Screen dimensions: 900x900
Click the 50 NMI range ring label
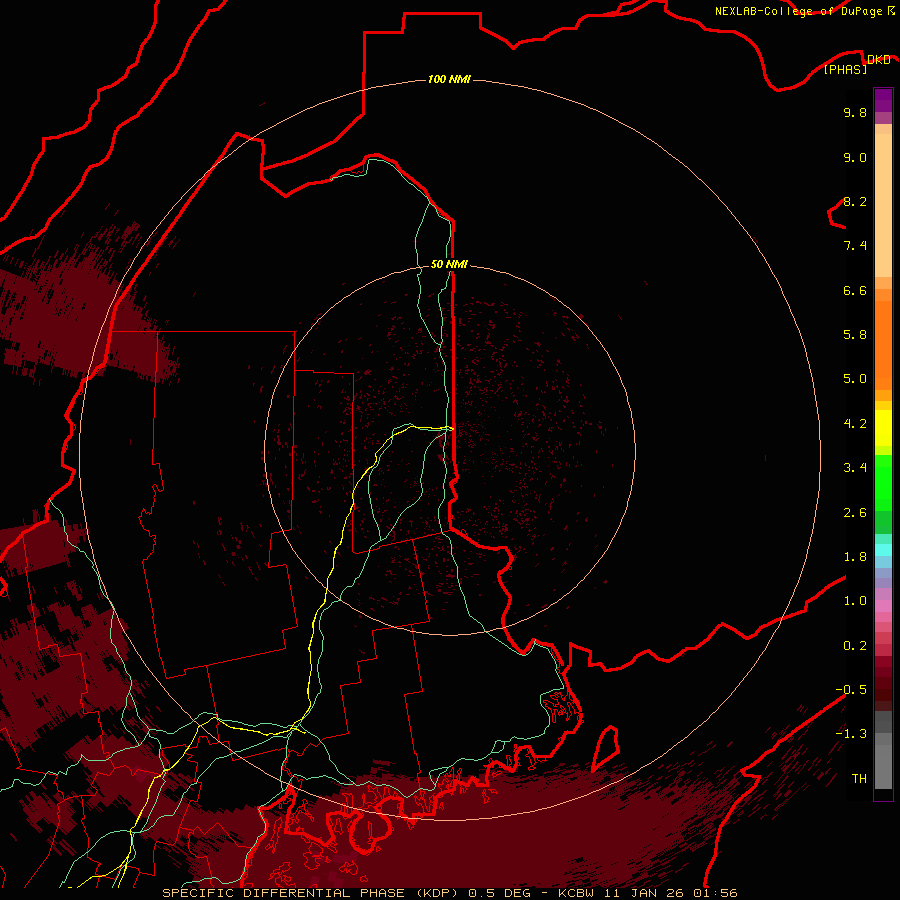[x=449, y=264]
